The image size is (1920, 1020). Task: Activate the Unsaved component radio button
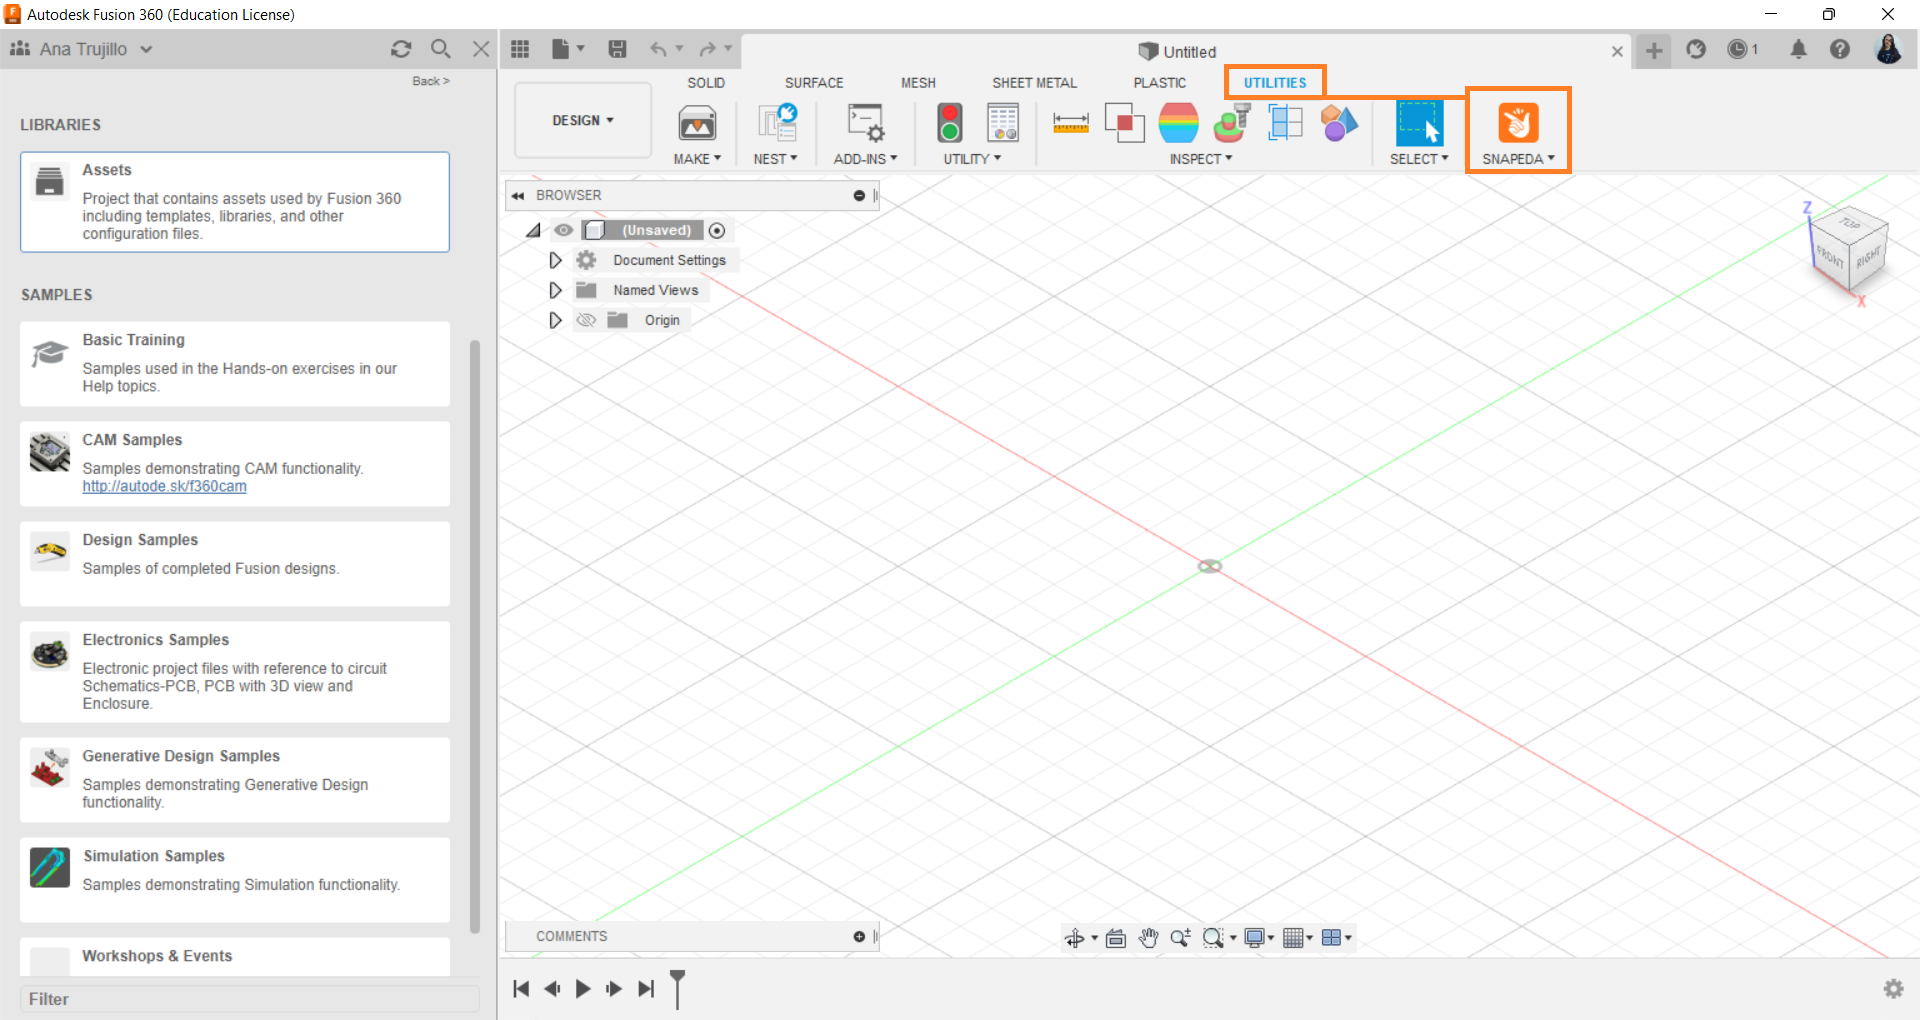[x=717, y=230]
